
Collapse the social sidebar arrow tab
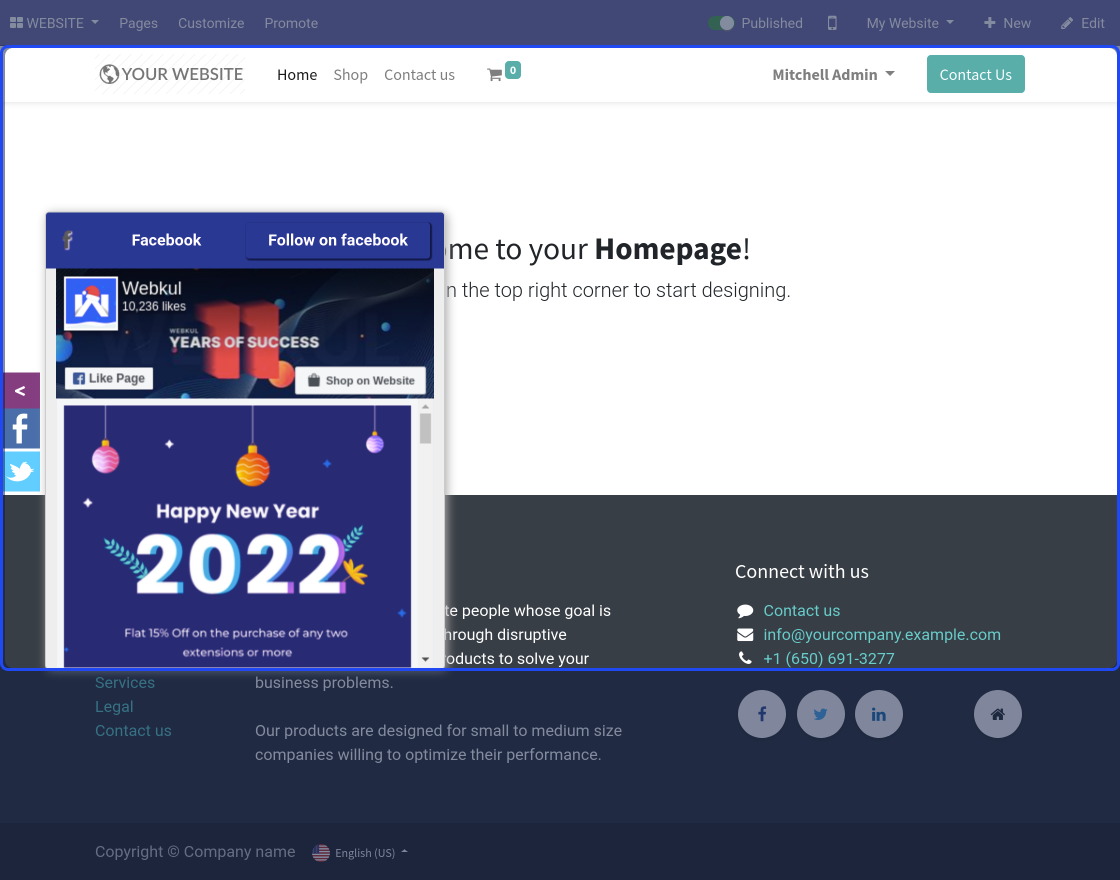(x=21, y=391)
